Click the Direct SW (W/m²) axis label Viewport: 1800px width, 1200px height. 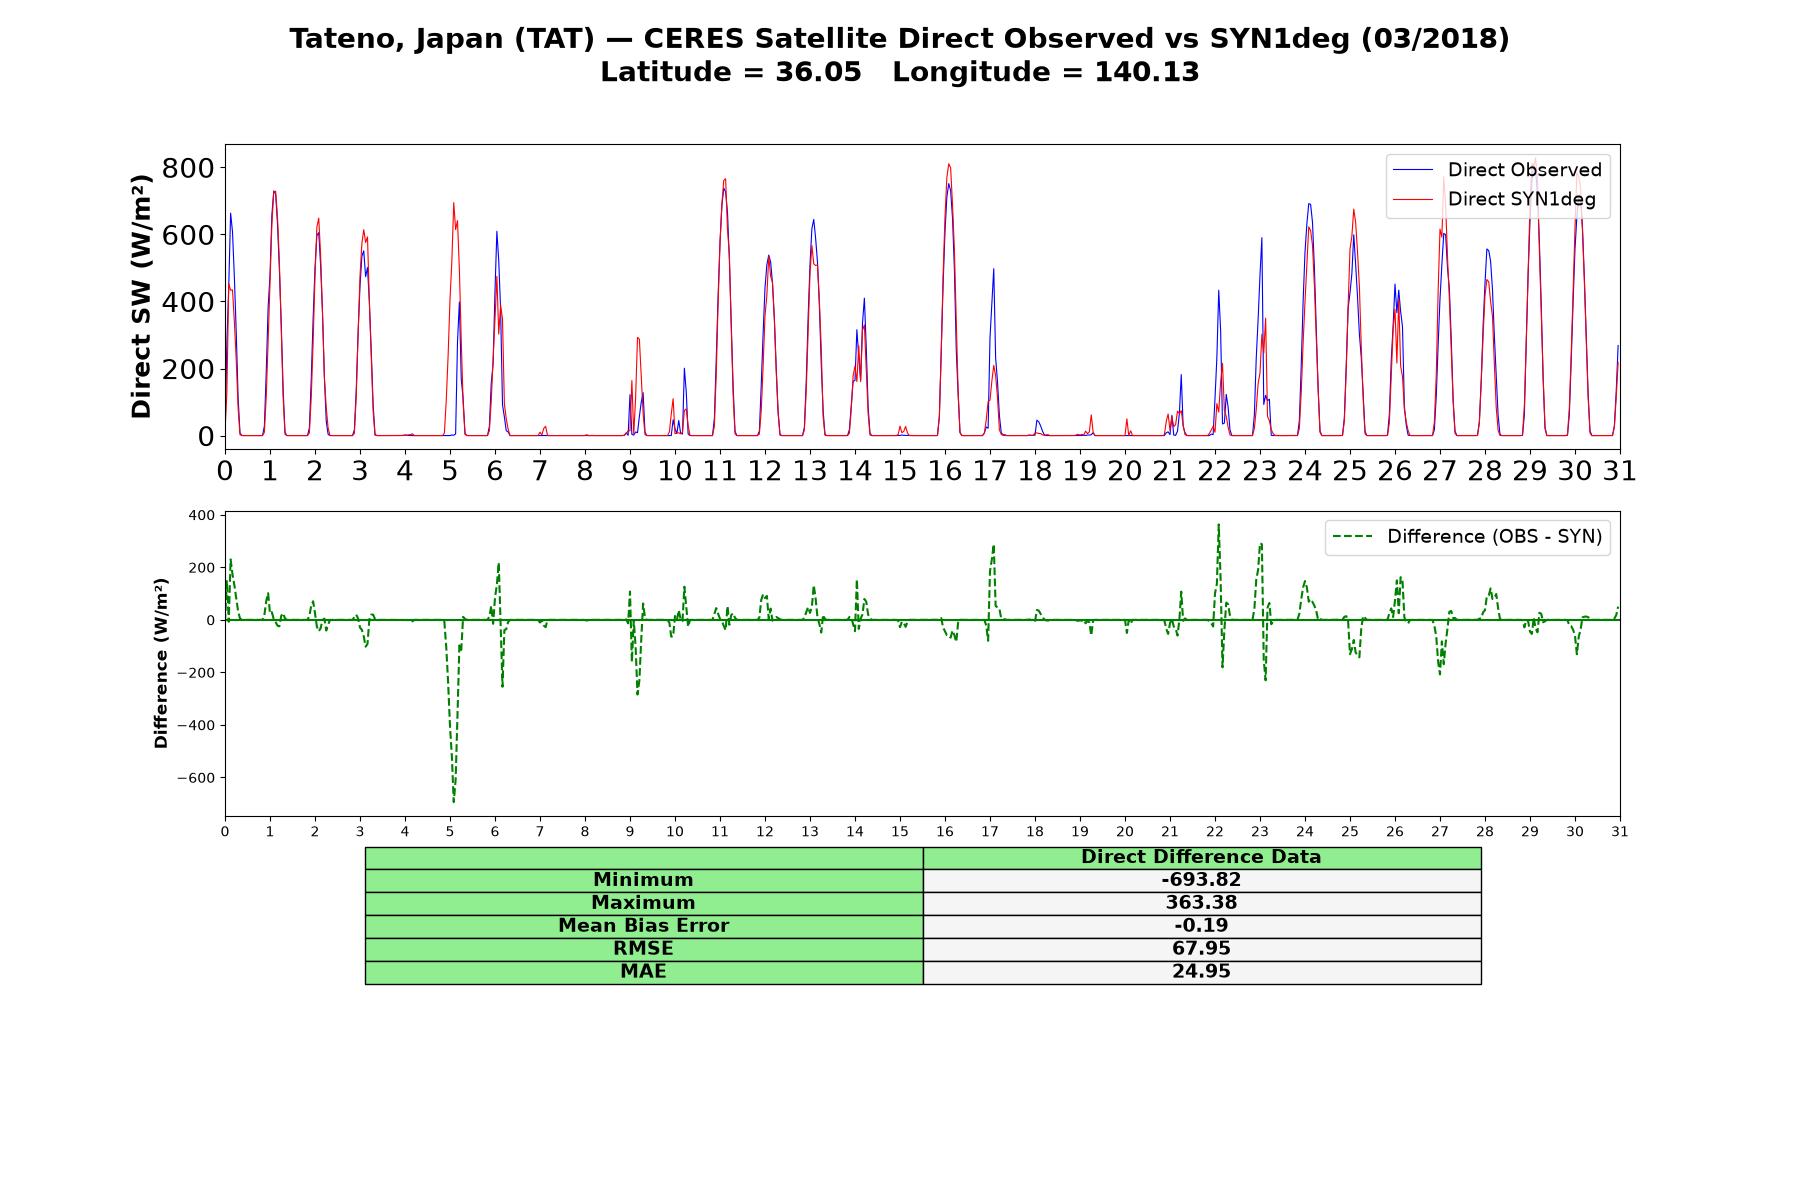click(x=141, y=296)
